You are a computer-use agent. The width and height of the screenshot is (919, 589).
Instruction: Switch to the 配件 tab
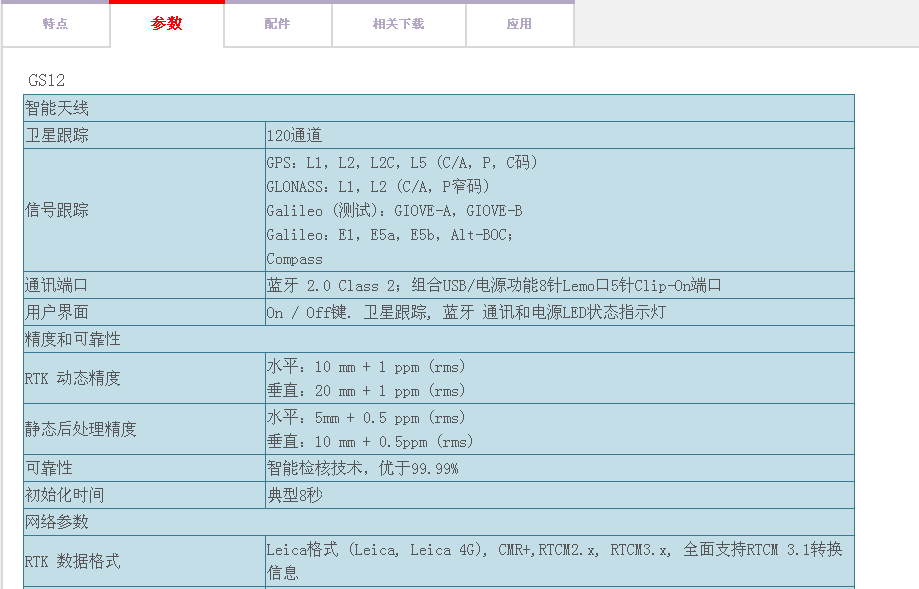point(277,24)
